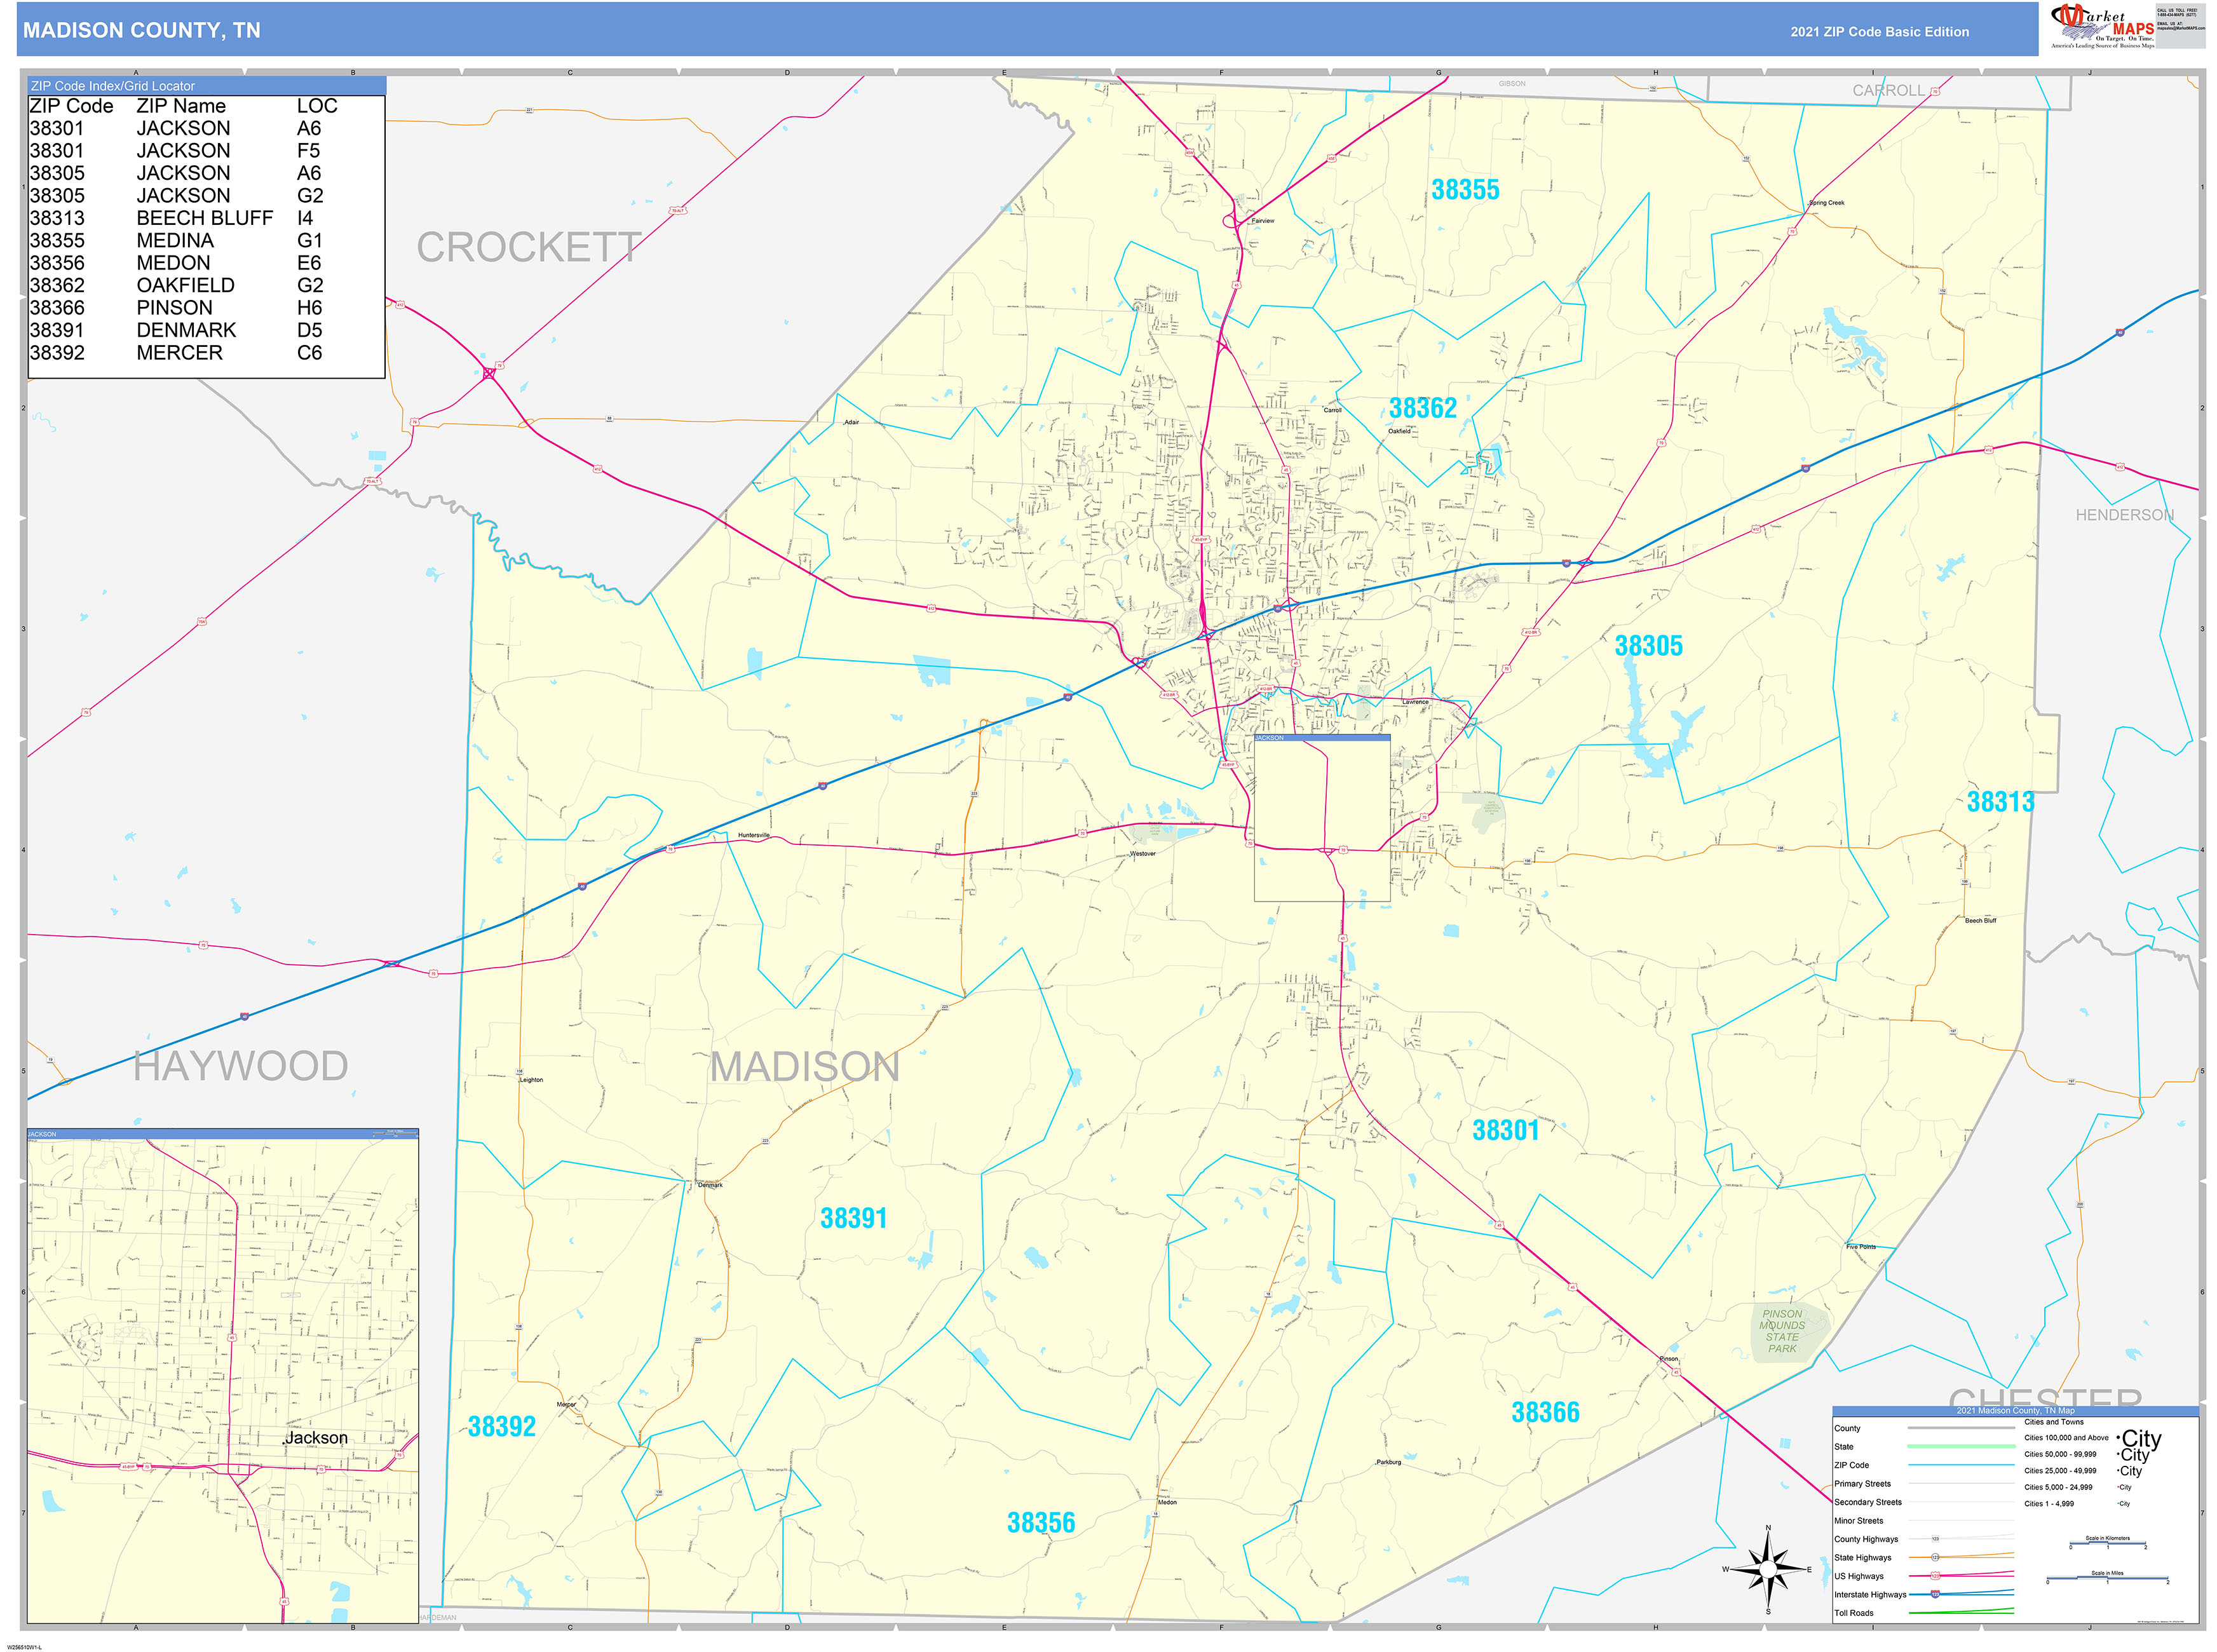Select the 38391 DENMARK index row
Image resolution: width=2217 pixels, height=1652 pixels.
pos(206,330)
